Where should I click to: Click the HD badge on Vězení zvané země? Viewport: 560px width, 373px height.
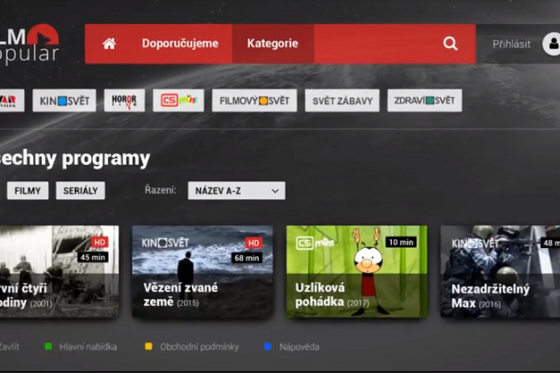tap(254, 243)
